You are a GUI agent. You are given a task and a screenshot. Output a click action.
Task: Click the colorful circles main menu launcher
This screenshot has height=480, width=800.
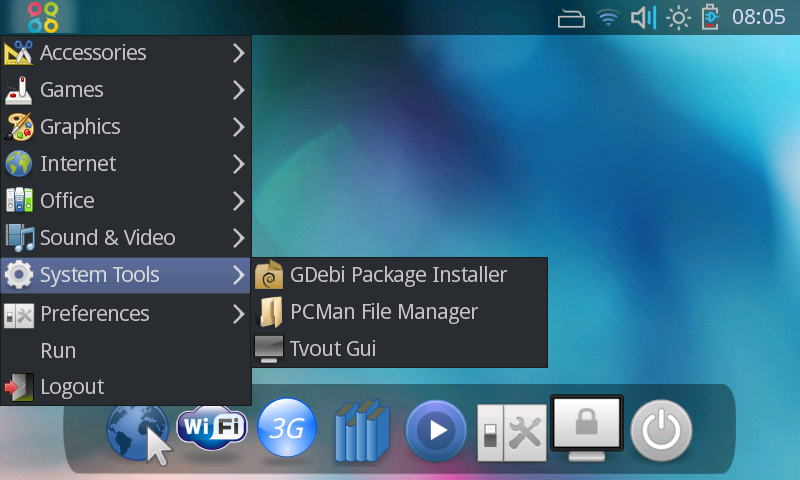[x=43, y=17]
